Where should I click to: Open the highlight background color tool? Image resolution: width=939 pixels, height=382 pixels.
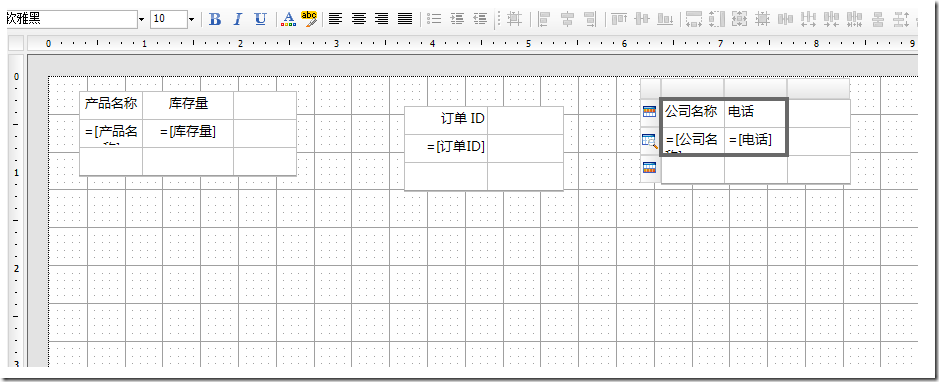coord(309,19)
